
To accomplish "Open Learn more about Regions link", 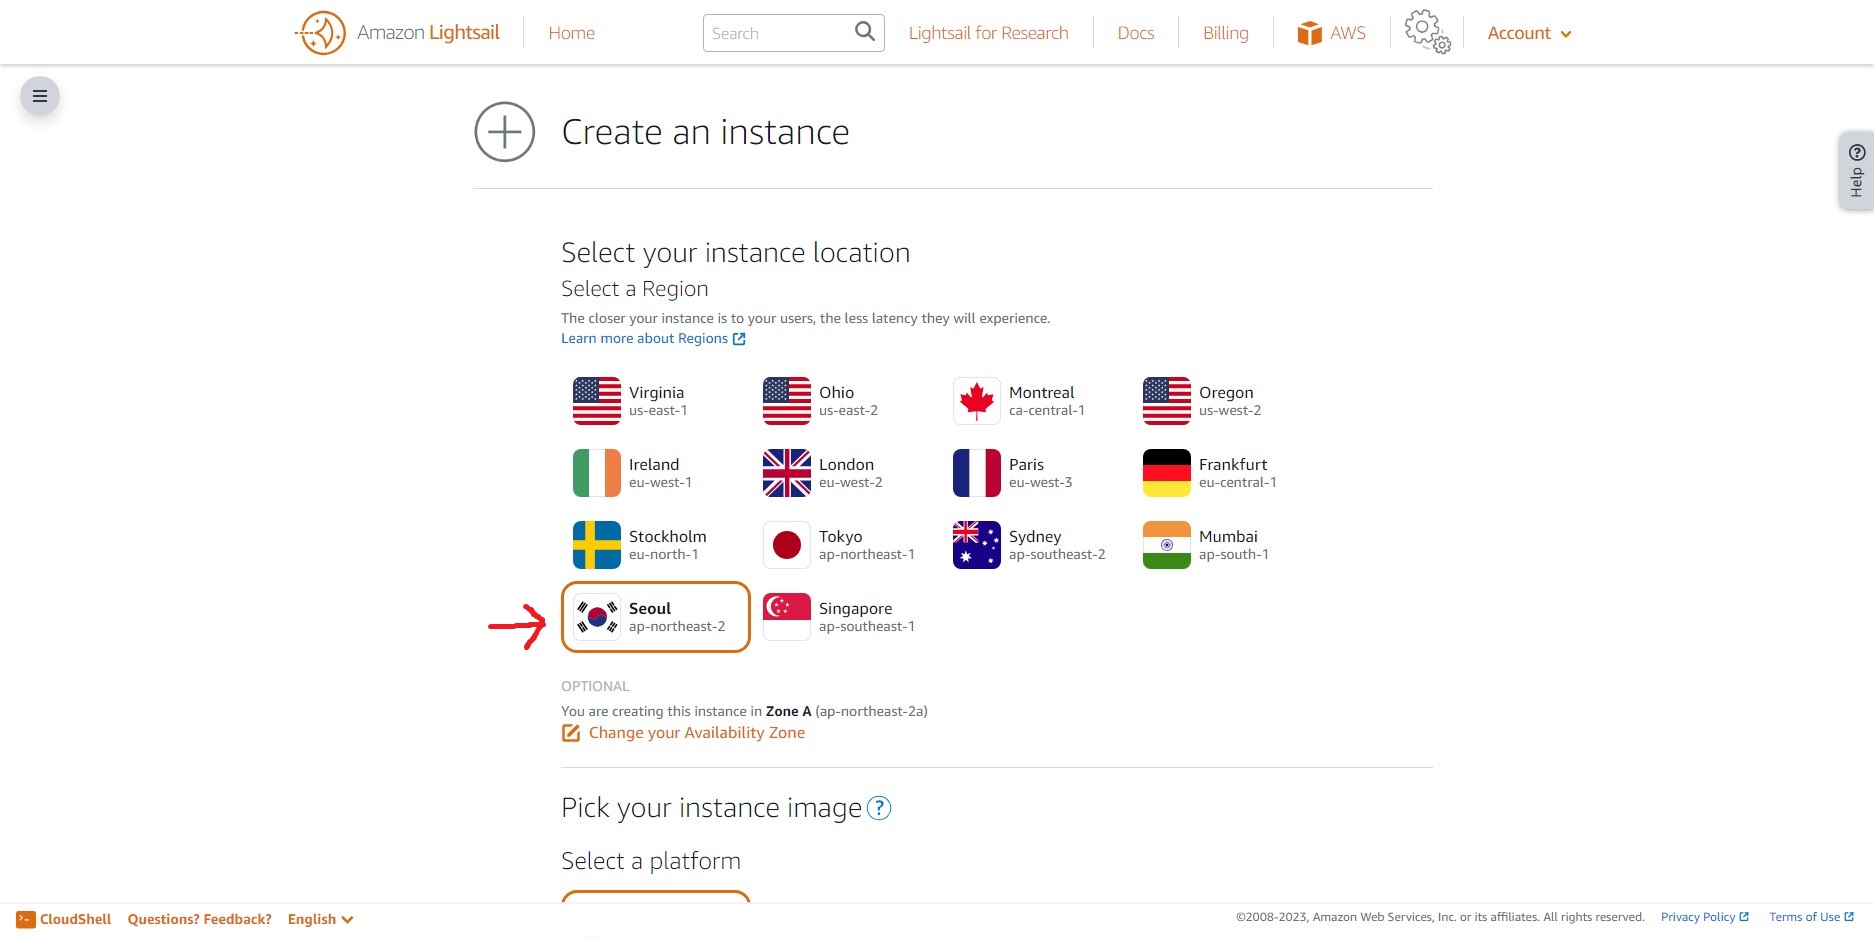I will pos(653,339).
